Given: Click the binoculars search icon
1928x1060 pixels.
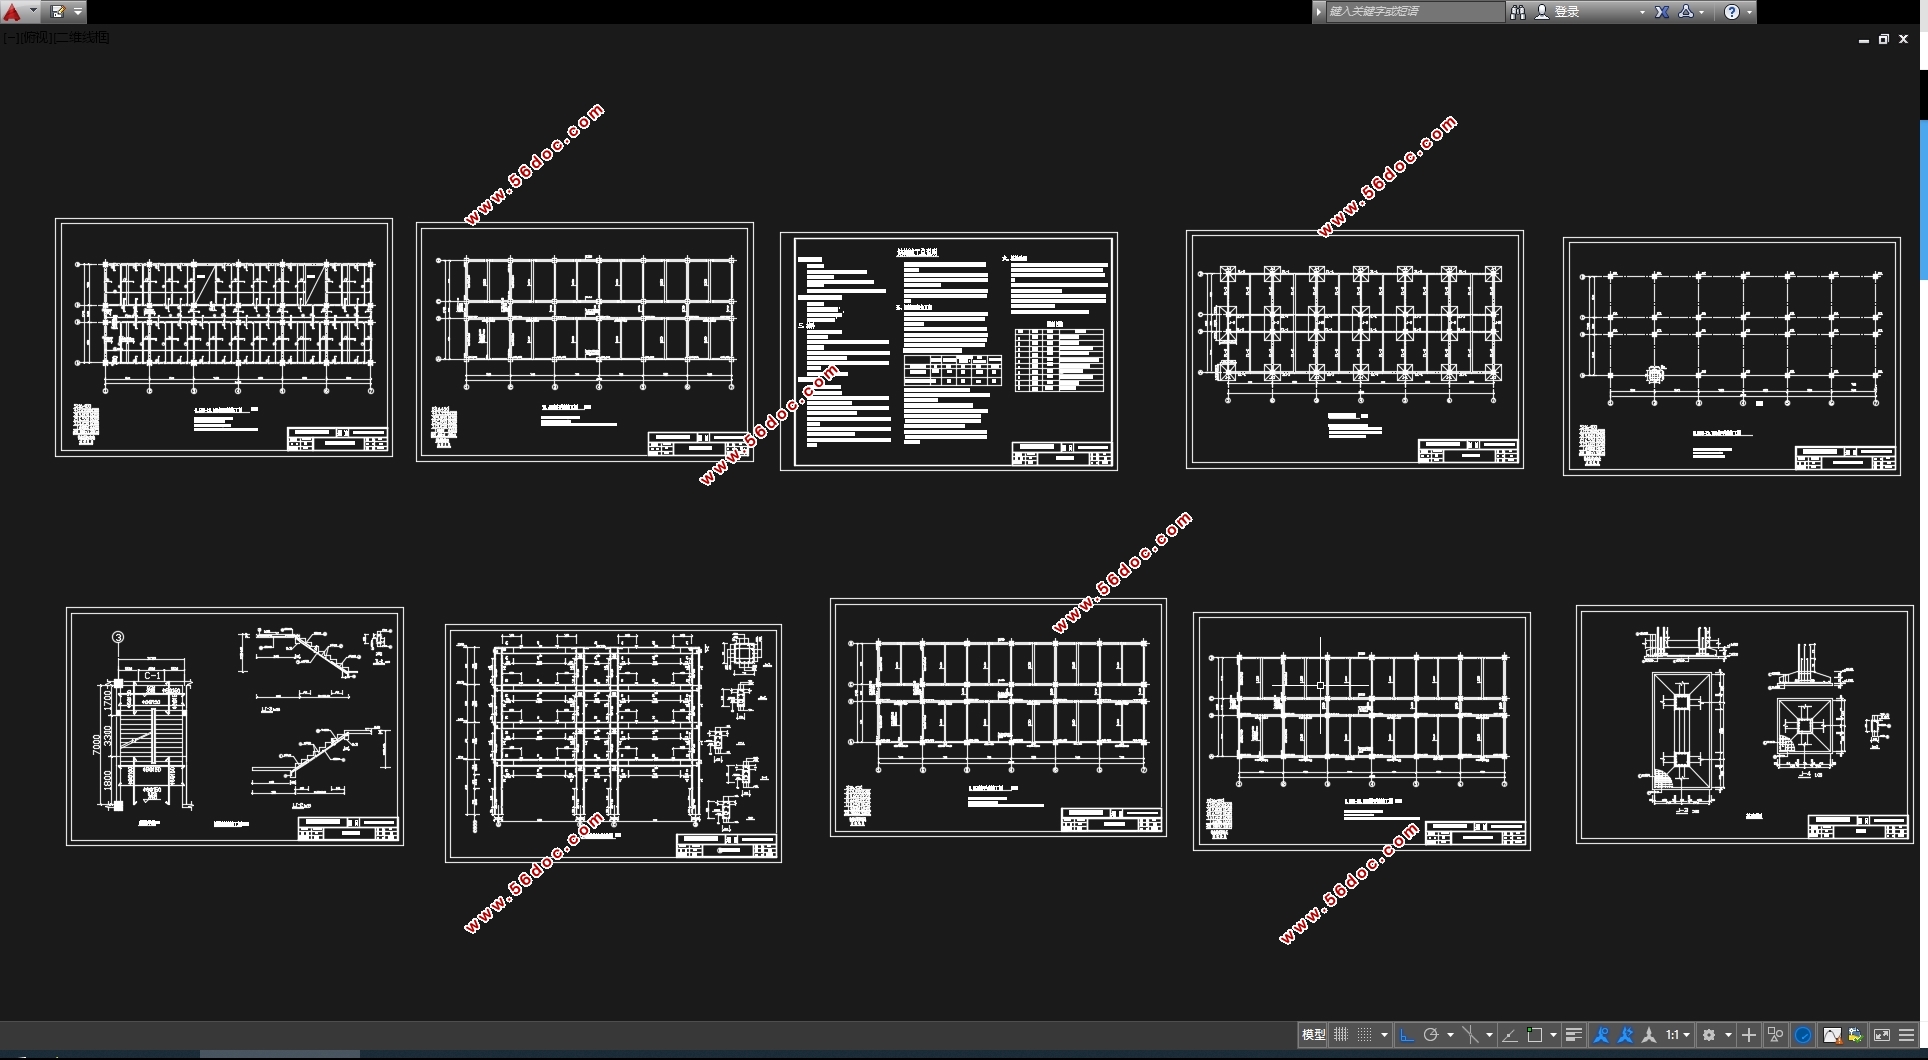Looking at the screenshot, I should coord(1518,12).
